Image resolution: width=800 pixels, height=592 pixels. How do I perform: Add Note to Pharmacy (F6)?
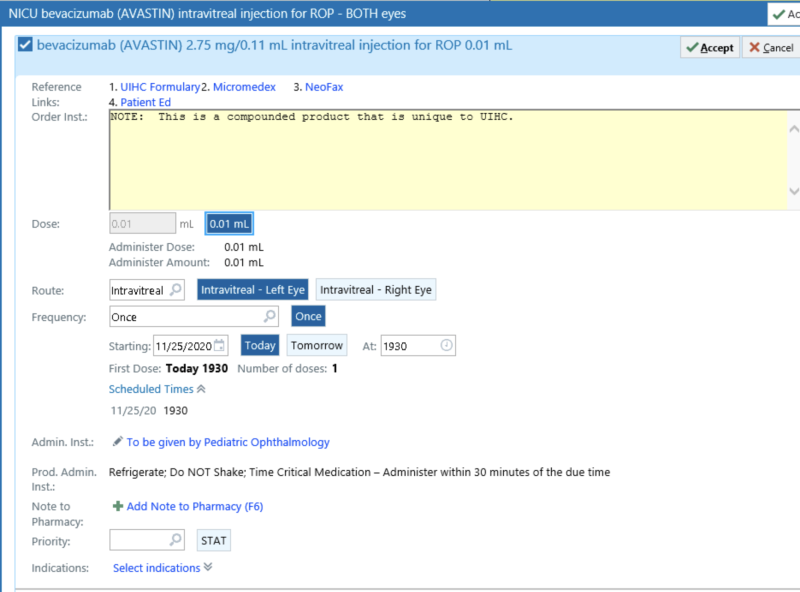click(x=195, y=506)
